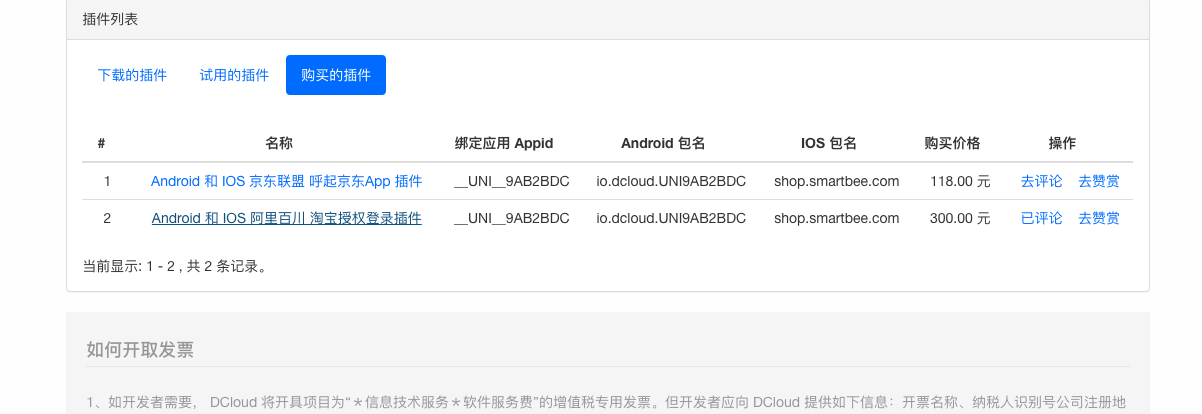Open the 阿里百川 淘宝授权登录插件 link
This screenshot has width=1202, height=414.
tap(286, 217)
